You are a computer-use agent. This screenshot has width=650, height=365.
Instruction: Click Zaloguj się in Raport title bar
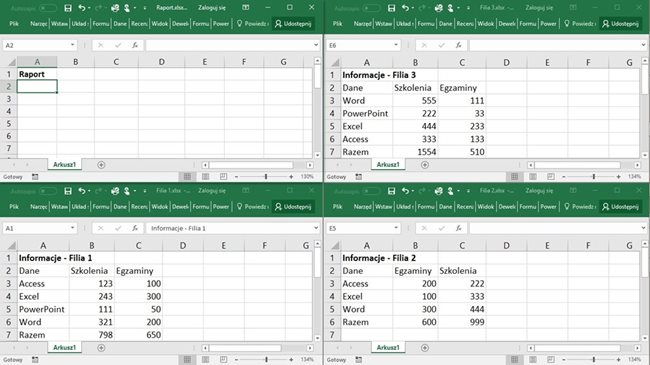[x=212, y=8]
